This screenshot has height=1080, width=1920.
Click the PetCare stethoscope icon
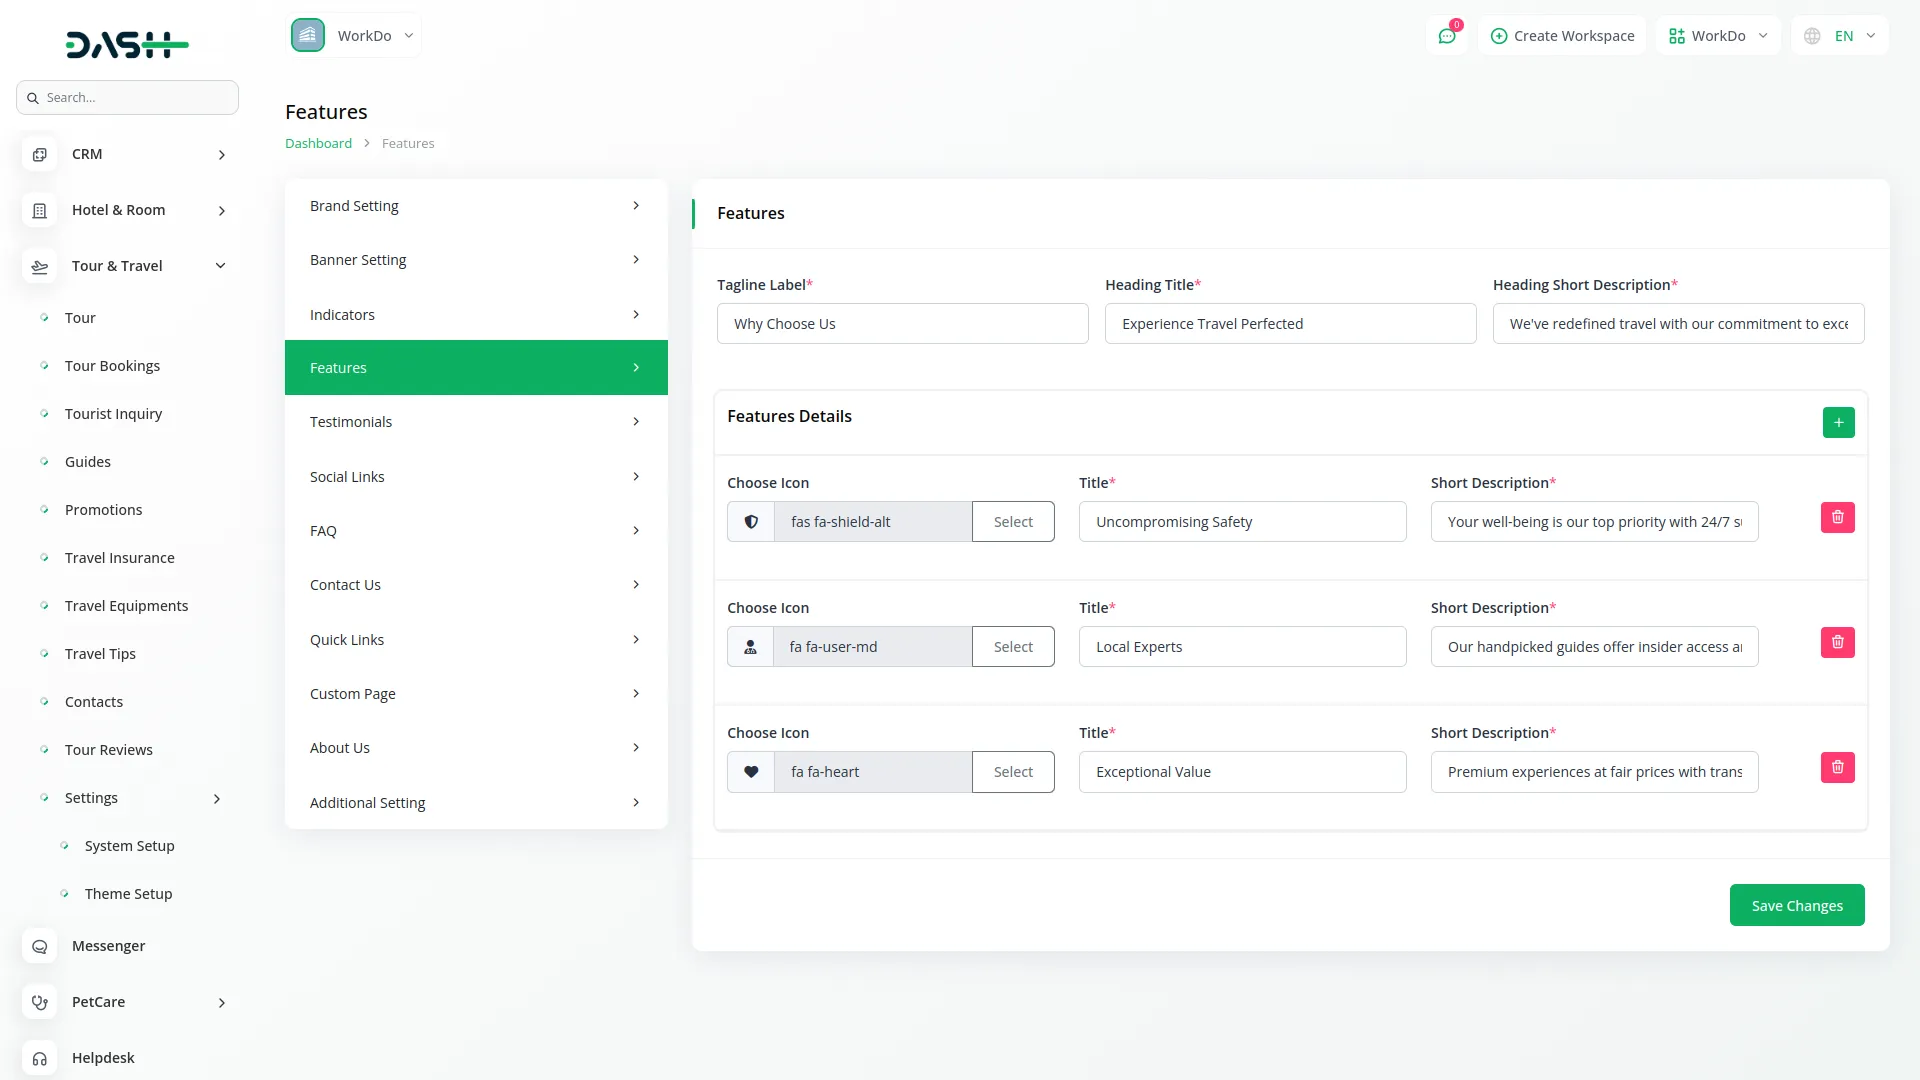click(40, 1002)
